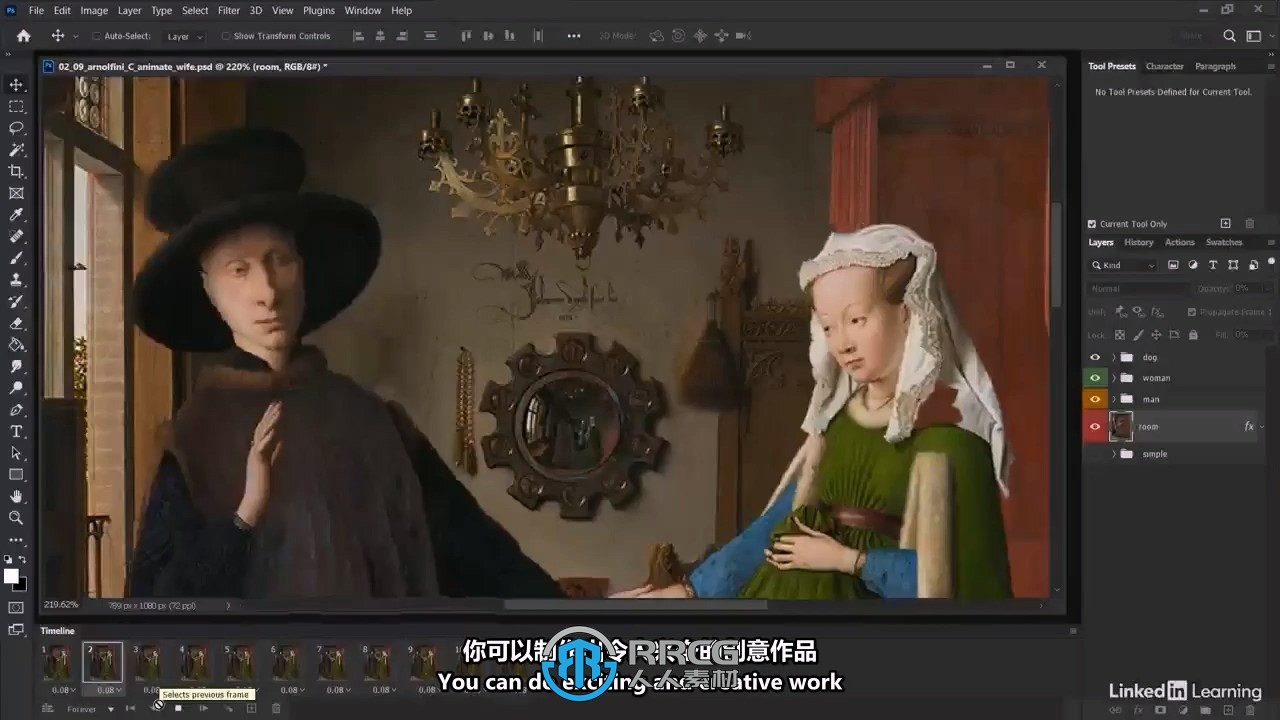The height and width of the screenshot is (720, 1280).
Task: Open the Auto-Select Layer dropdown
Action: click(x=183, y=36)
